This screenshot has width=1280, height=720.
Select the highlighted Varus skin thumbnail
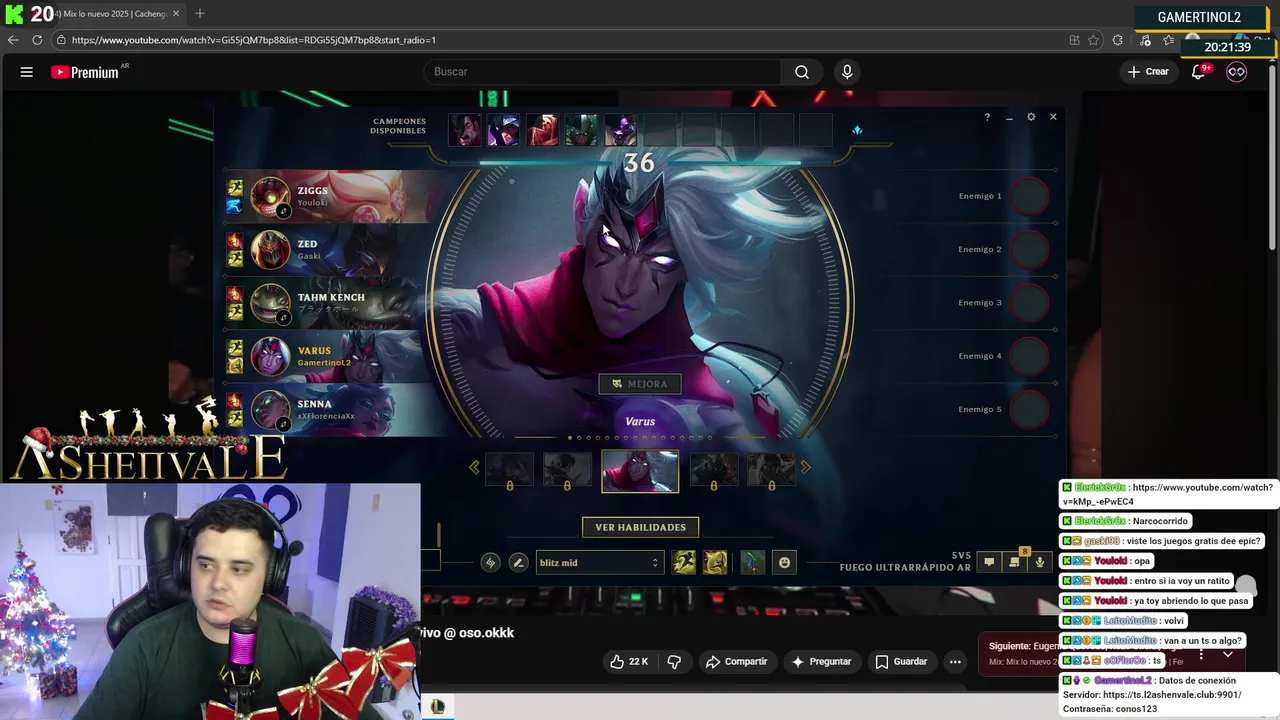pyautogui.click(x=640, y=471)
